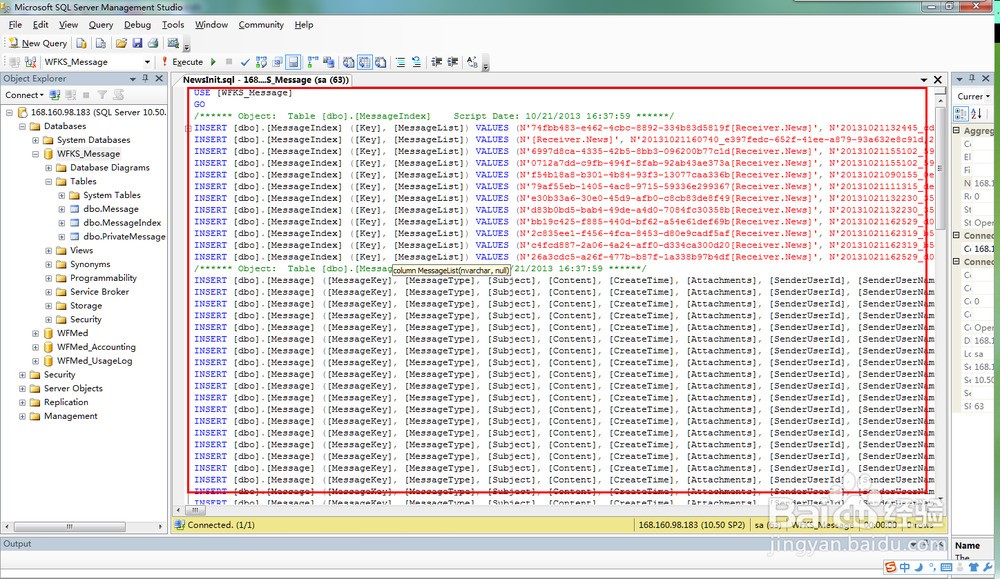The width and height of the screenshot is (1000, 579).
Task: Click the Connect icon in Object Explorer toolbar
Action: [x=55, y=95]
